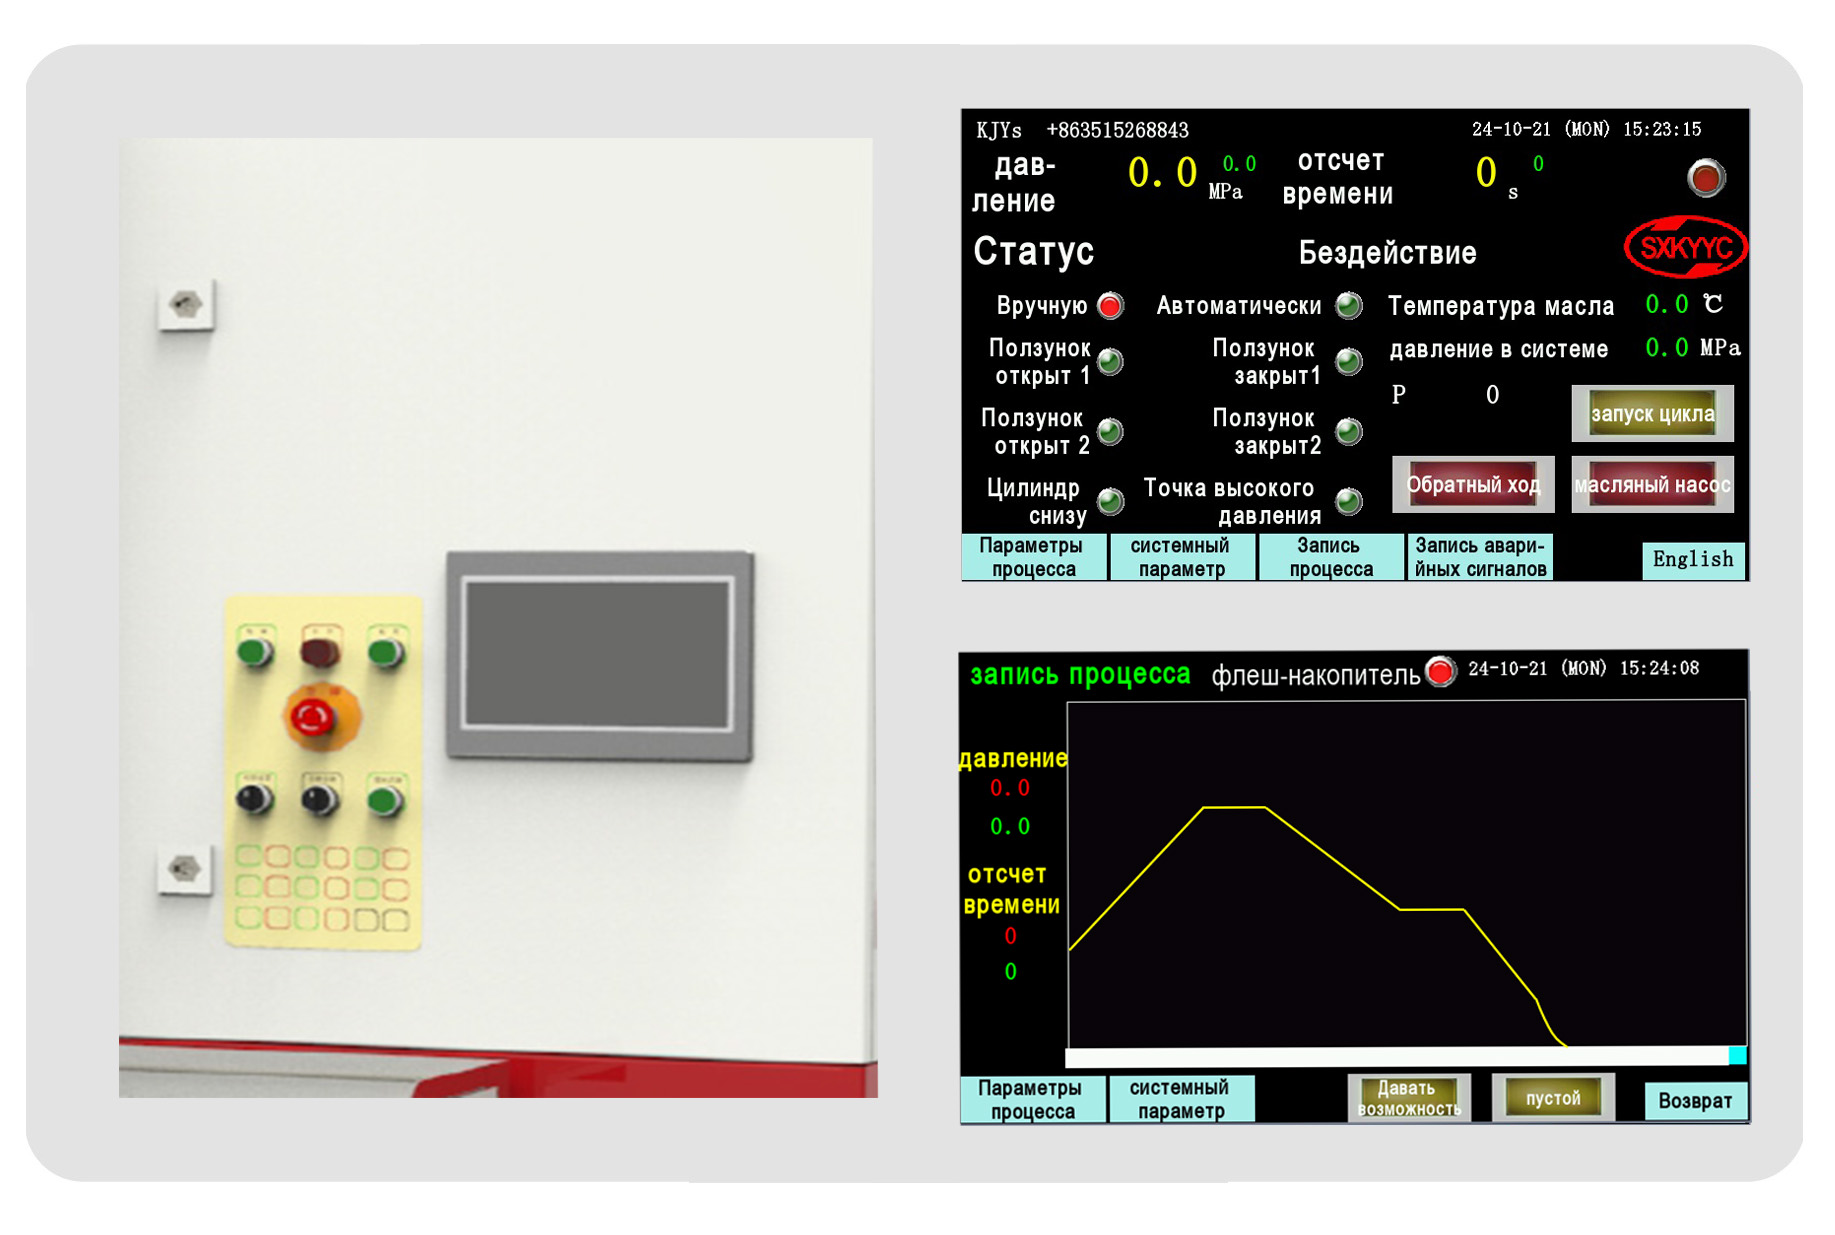Toggle the Ползунок закрыт2 indicator
The image size is (1835, 1235).
(x=1349, y=431)
